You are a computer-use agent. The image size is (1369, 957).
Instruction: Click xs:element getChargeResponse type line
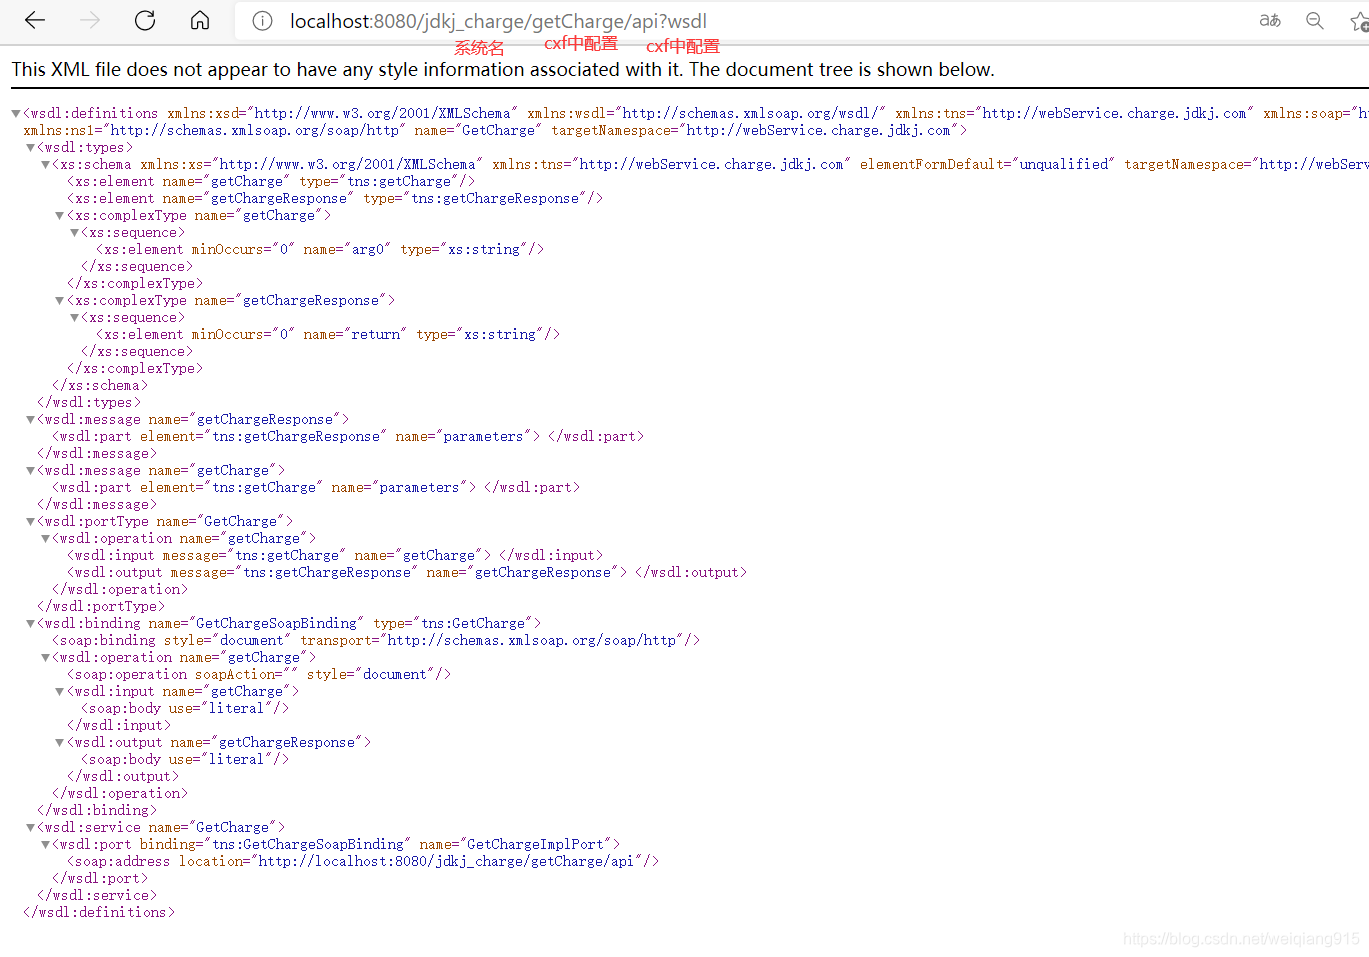coord(335,198)
